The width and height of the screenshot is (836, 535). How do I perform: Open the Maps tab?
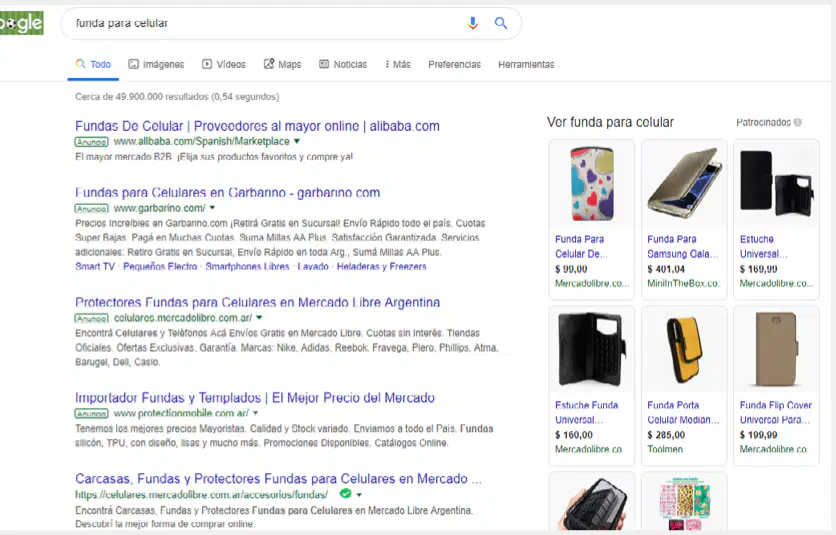pyautogui.click(x=283, y=65)
